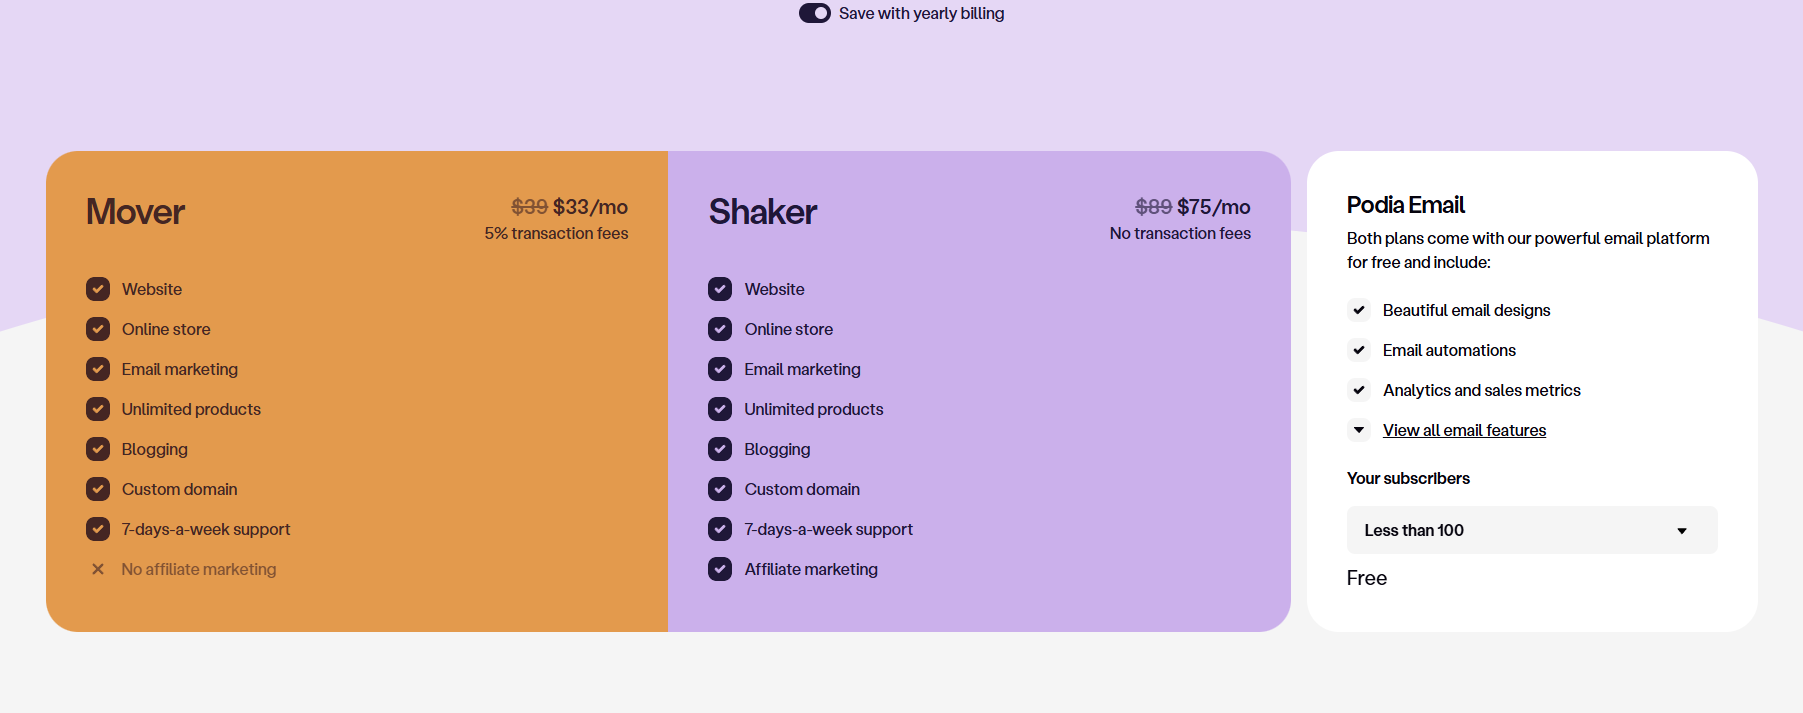The height and width of the screenshot is (713, 1803).
Task: Open the subscribers count dropdown
Action: point(1531,530)
